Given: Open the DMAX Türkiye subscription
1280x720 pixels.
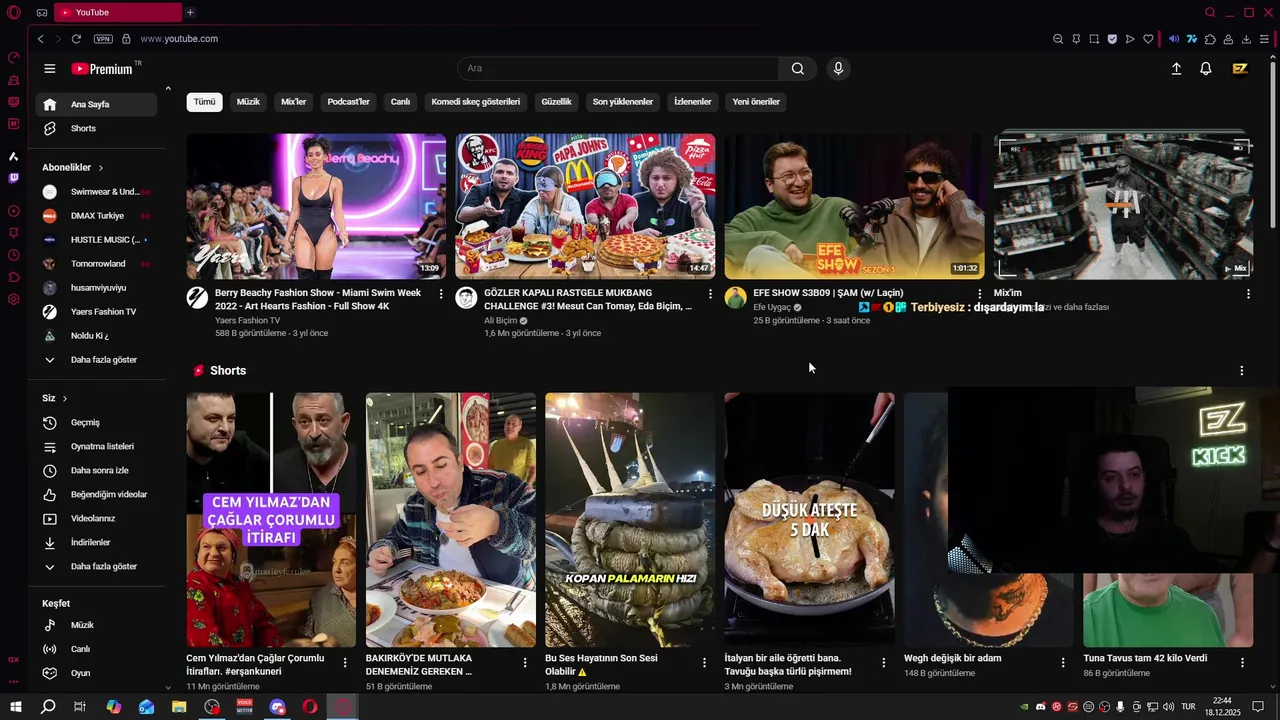Looking at the screenshot, I should click(x=96, y=215).
